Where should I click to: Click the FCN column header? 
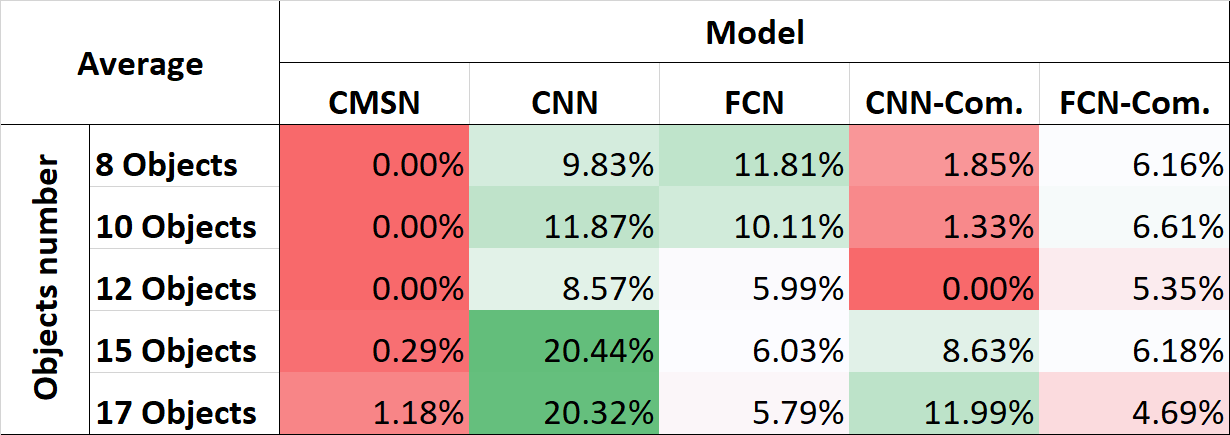coord(753,104)
